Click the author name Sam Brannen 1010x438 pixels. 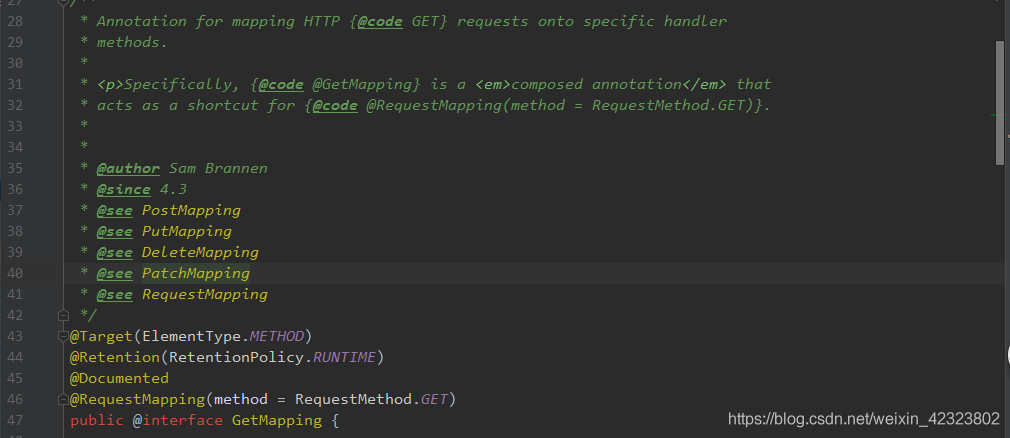click(218, 169)
